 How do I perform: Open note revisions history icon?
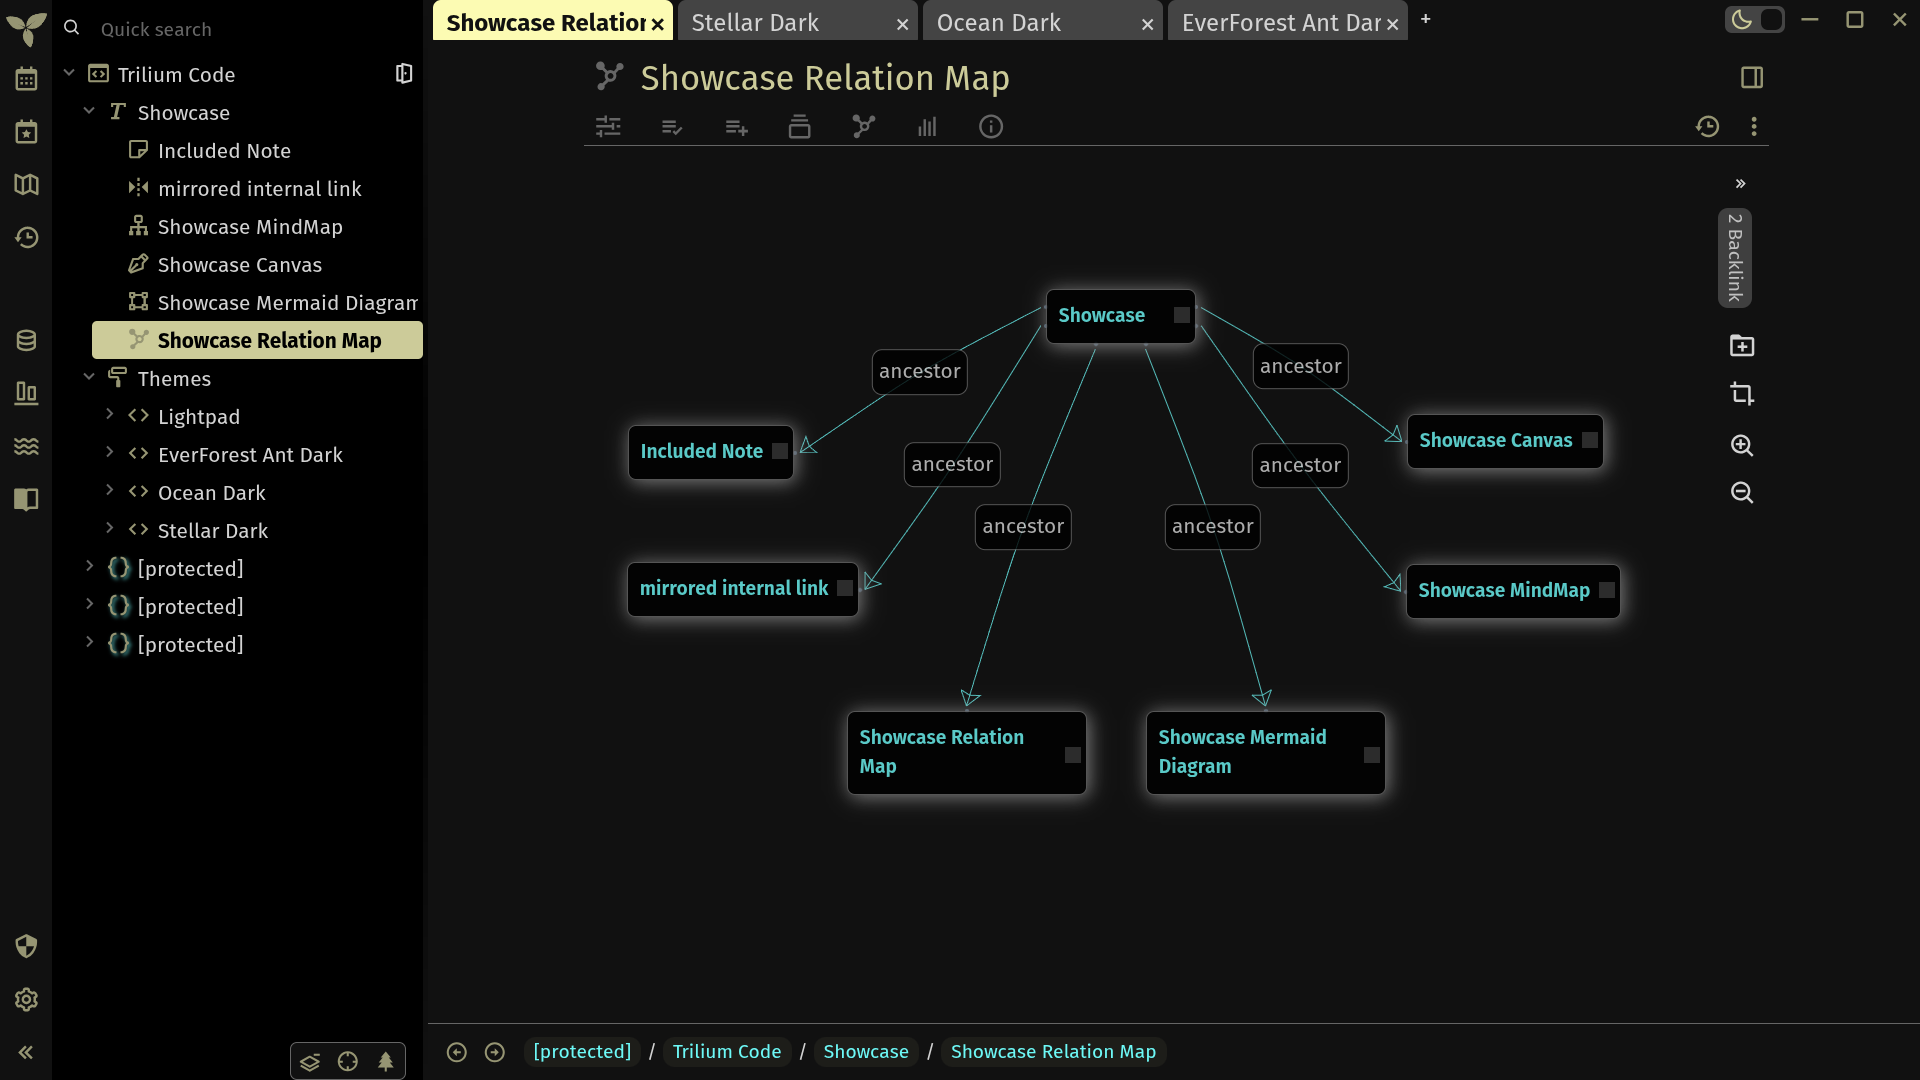click(1708, 127)
